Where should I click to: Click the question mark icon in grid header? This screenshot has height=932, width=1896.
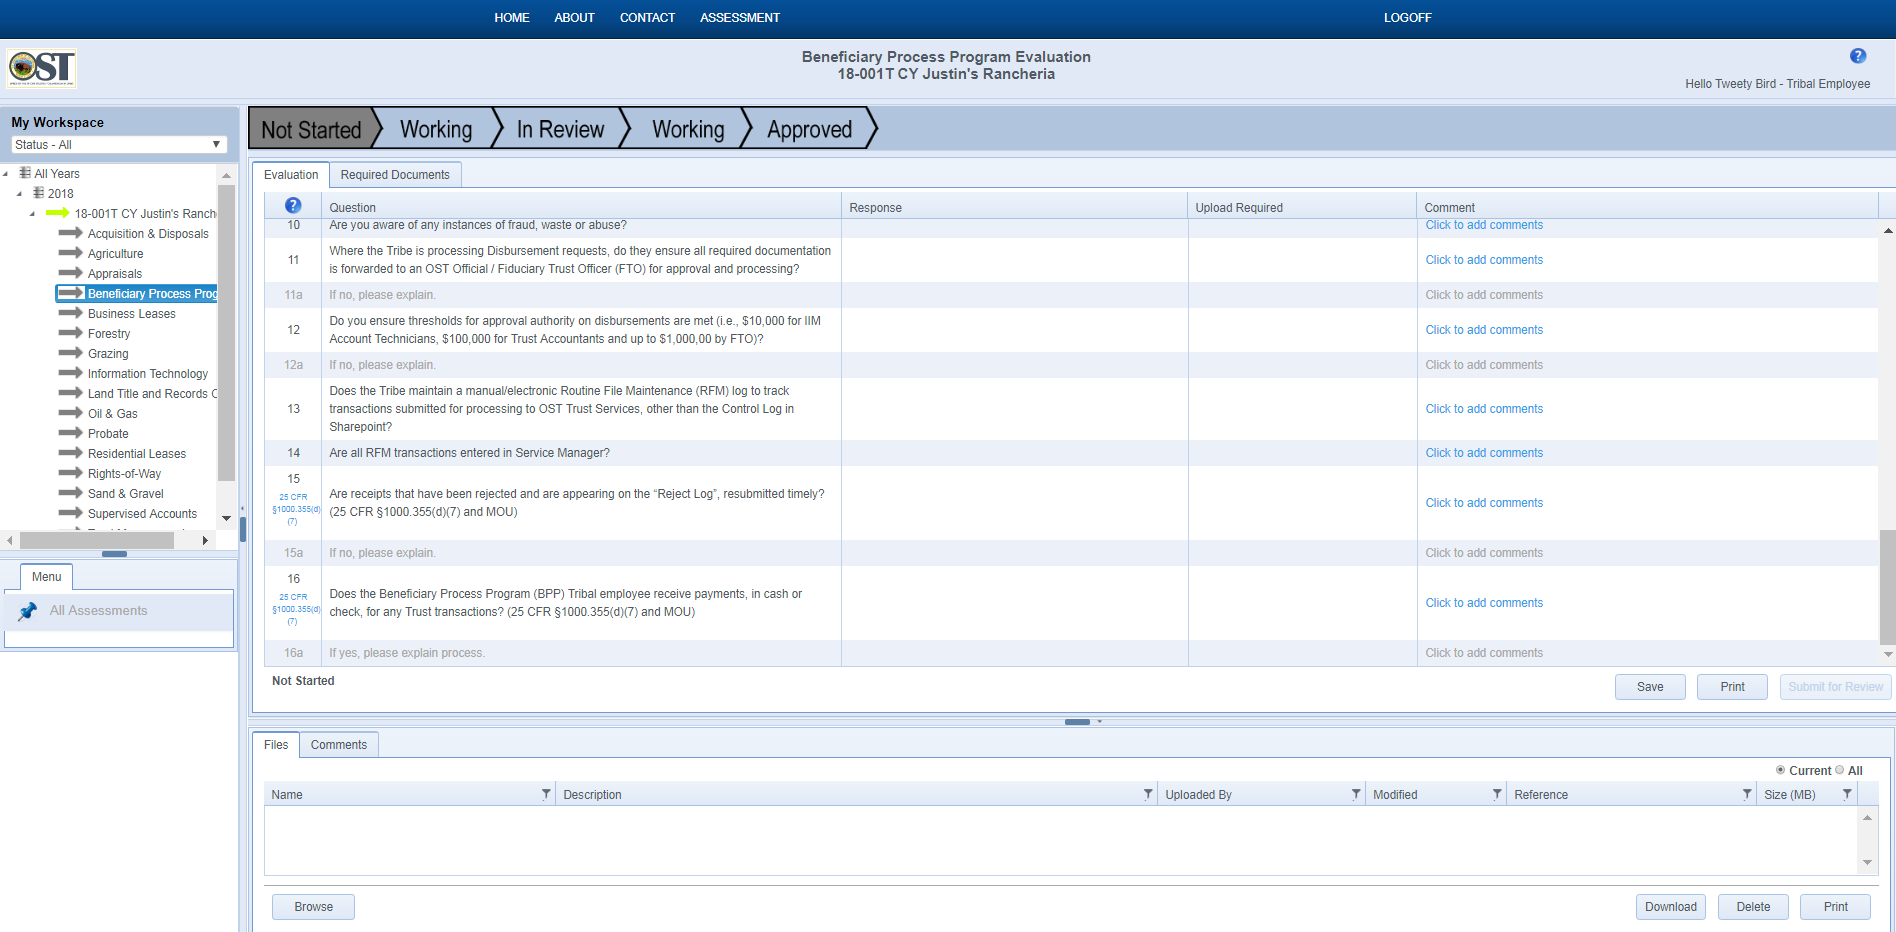[x=293, y=205]
